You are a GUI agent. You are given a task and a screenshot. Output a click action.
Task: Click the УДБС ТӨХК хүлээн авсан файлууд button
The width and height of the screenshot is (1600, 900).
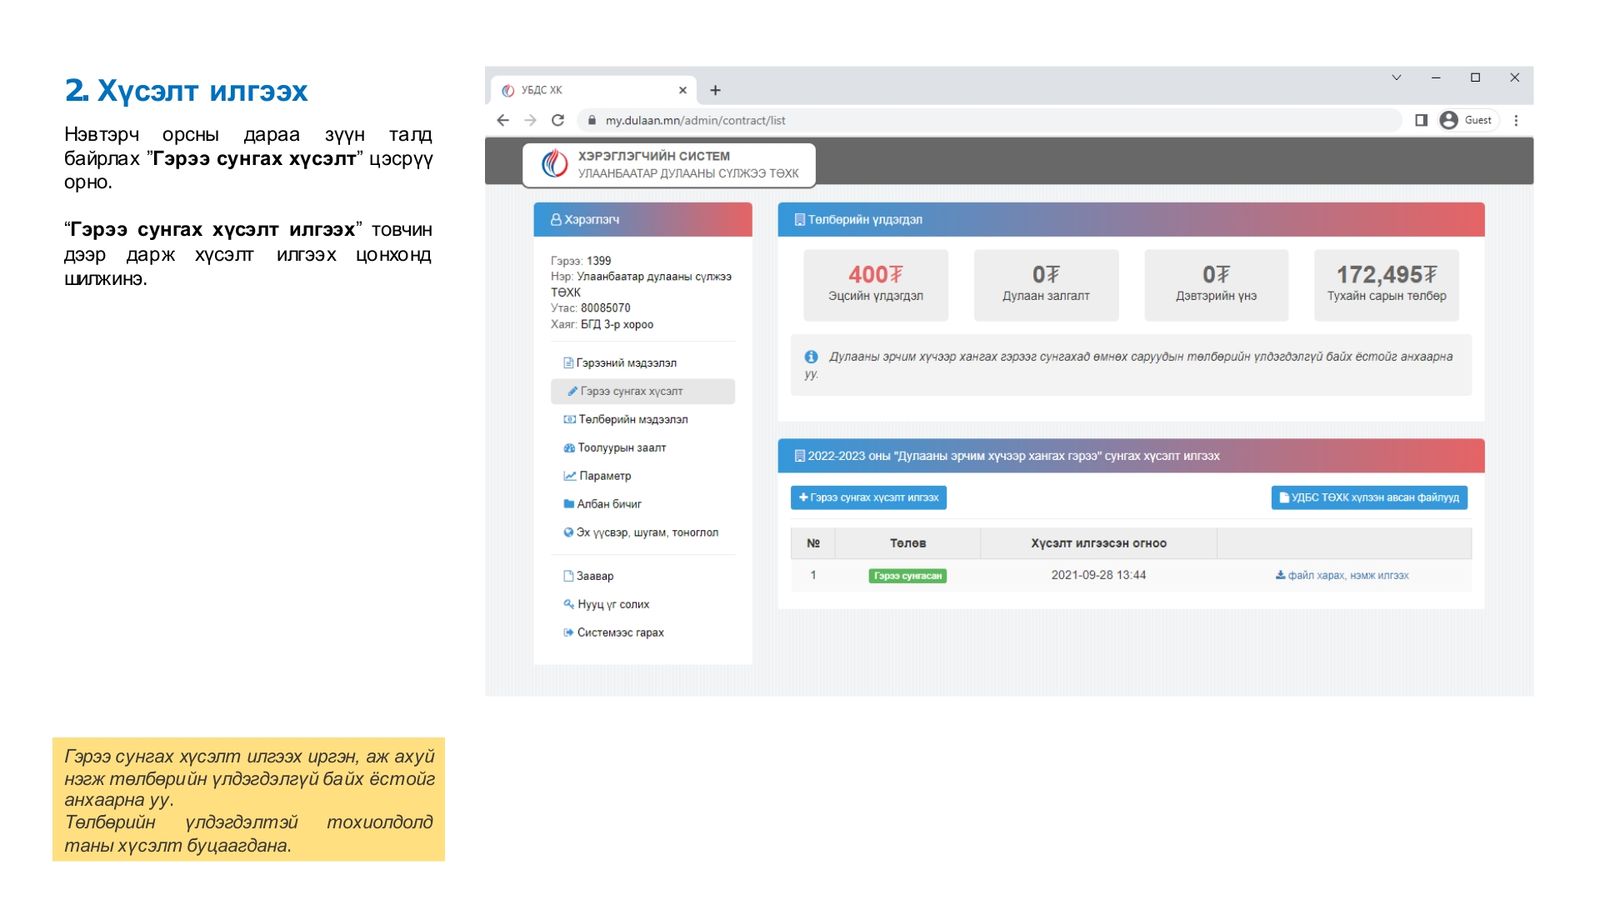click(1369, 497)
